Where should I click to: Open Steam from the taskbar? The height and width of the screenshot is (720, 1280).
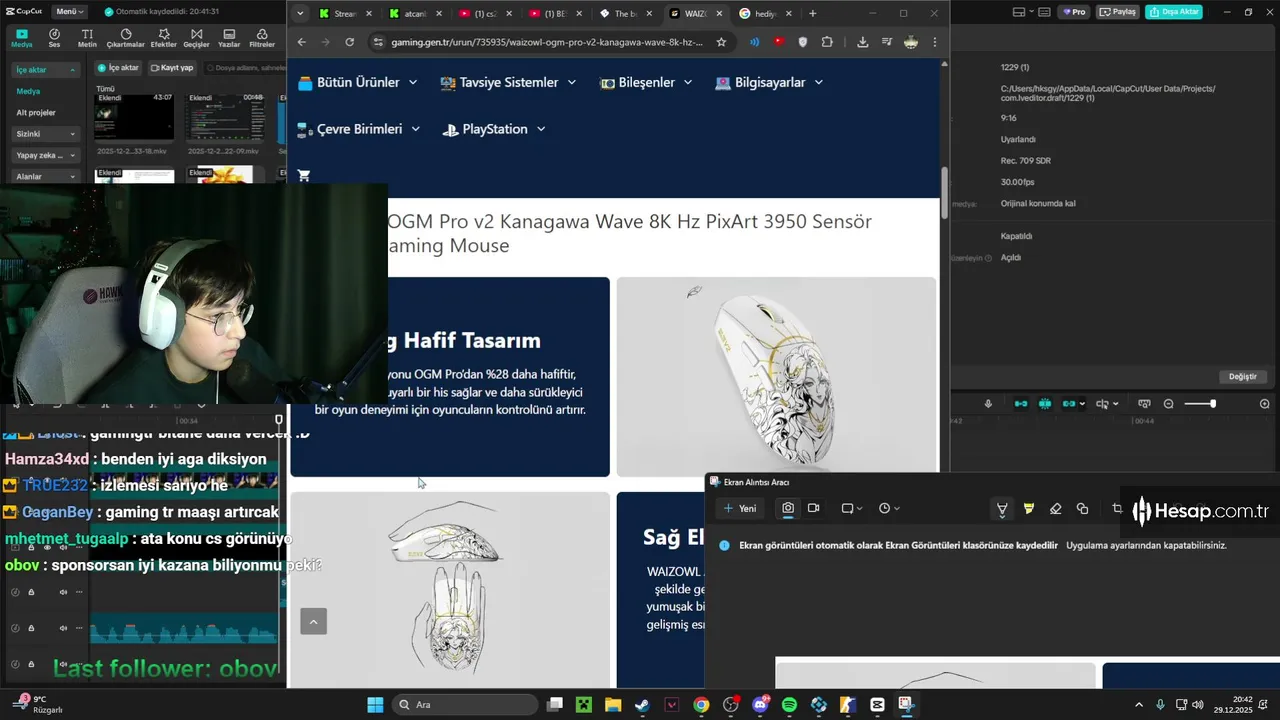tap(642, 705)
